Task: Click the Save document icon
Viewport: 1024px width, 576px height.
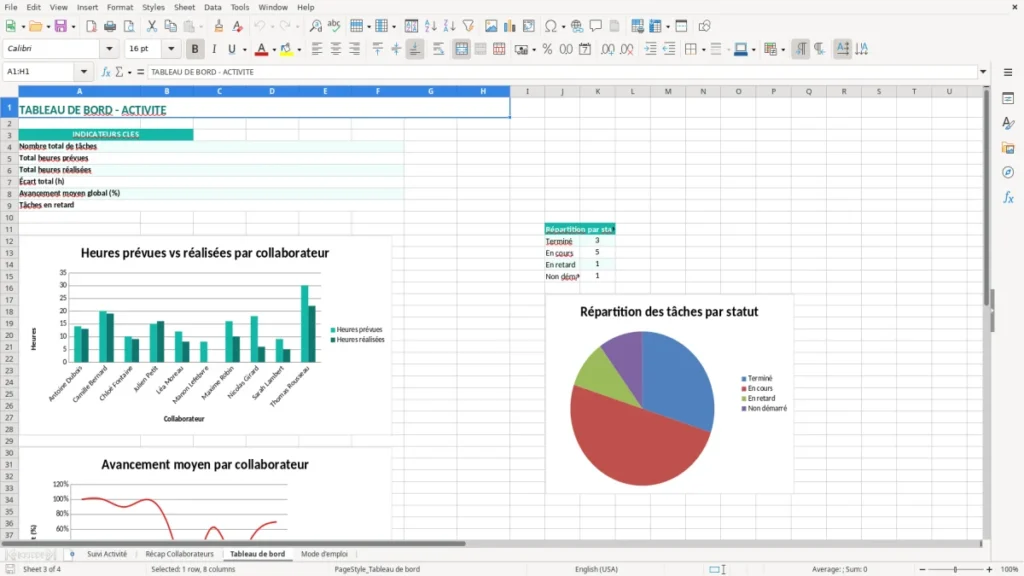Action: [61, 26]
